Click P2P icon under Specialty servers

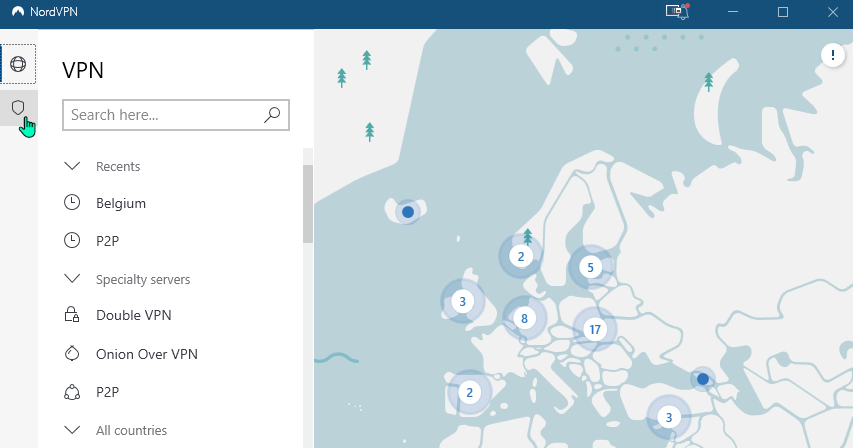(72, 392)
